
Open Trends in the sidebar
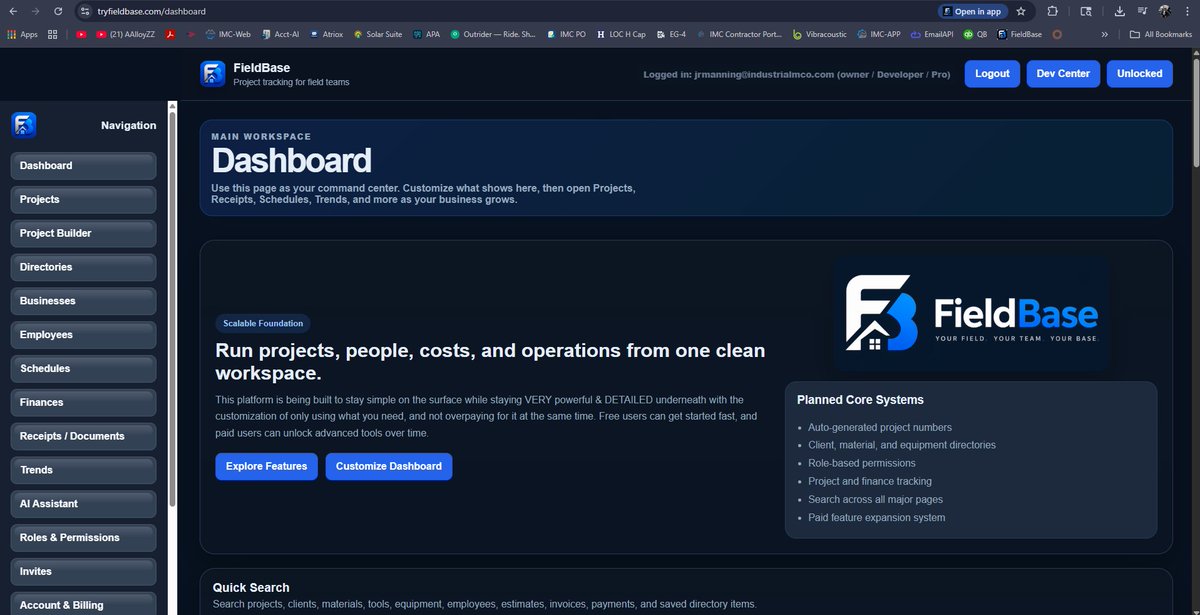[x=83, y=470]
